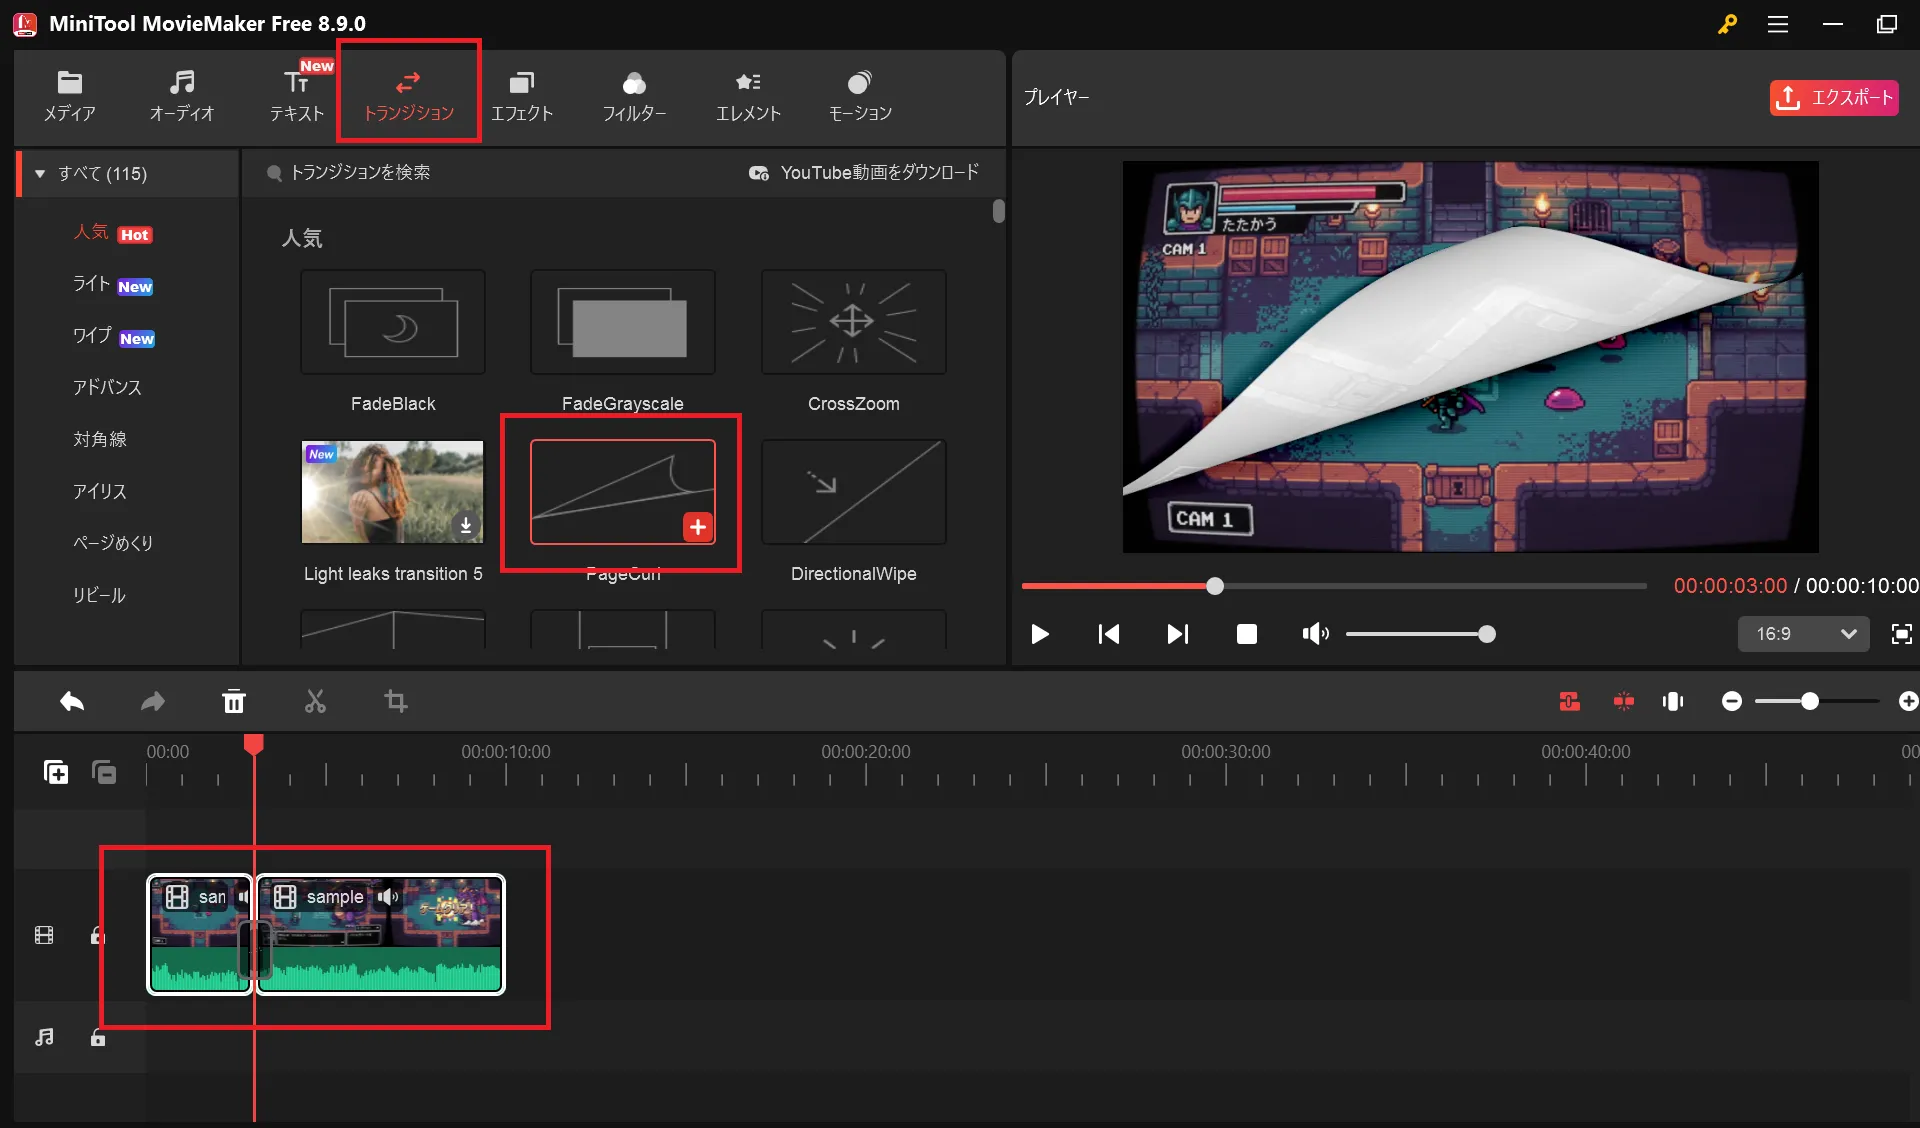Screen dimensions: 1920x1128
Task: Select the FadeBlack transition thumbnail
Action: [393, 322]
